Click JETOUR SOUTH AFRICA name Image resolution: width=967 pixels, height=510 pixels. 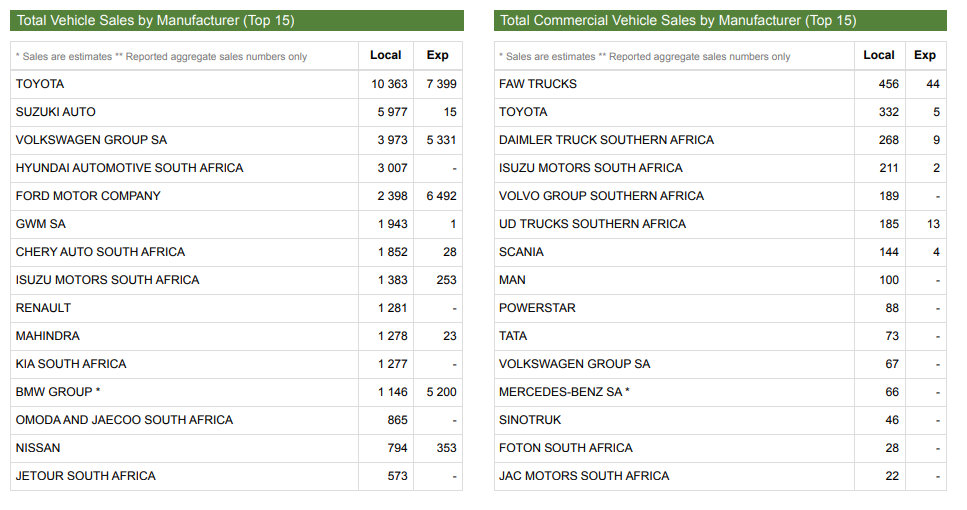(x=86, y=476)
